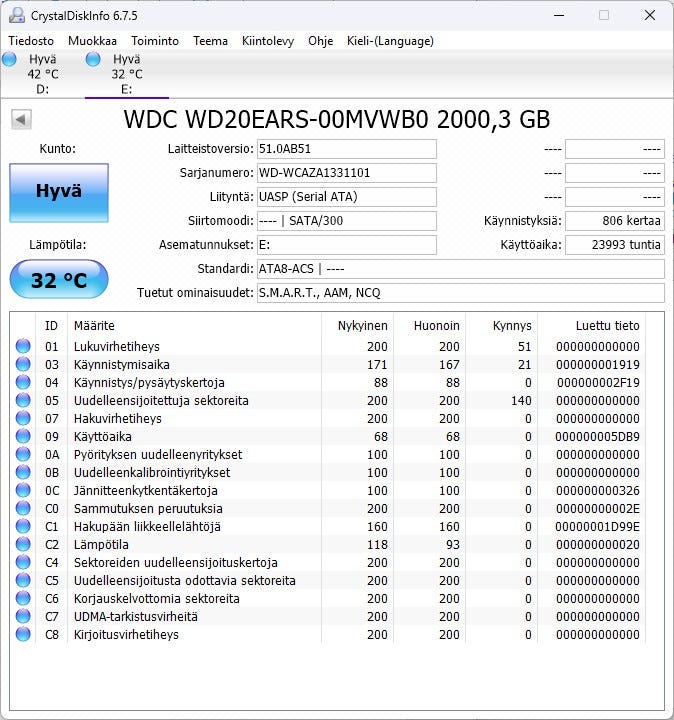Click the Käynnistyksiä field 806 kertaa
Image resolution: width=674 pixels, height=720 pixels.
coord(615,220)
